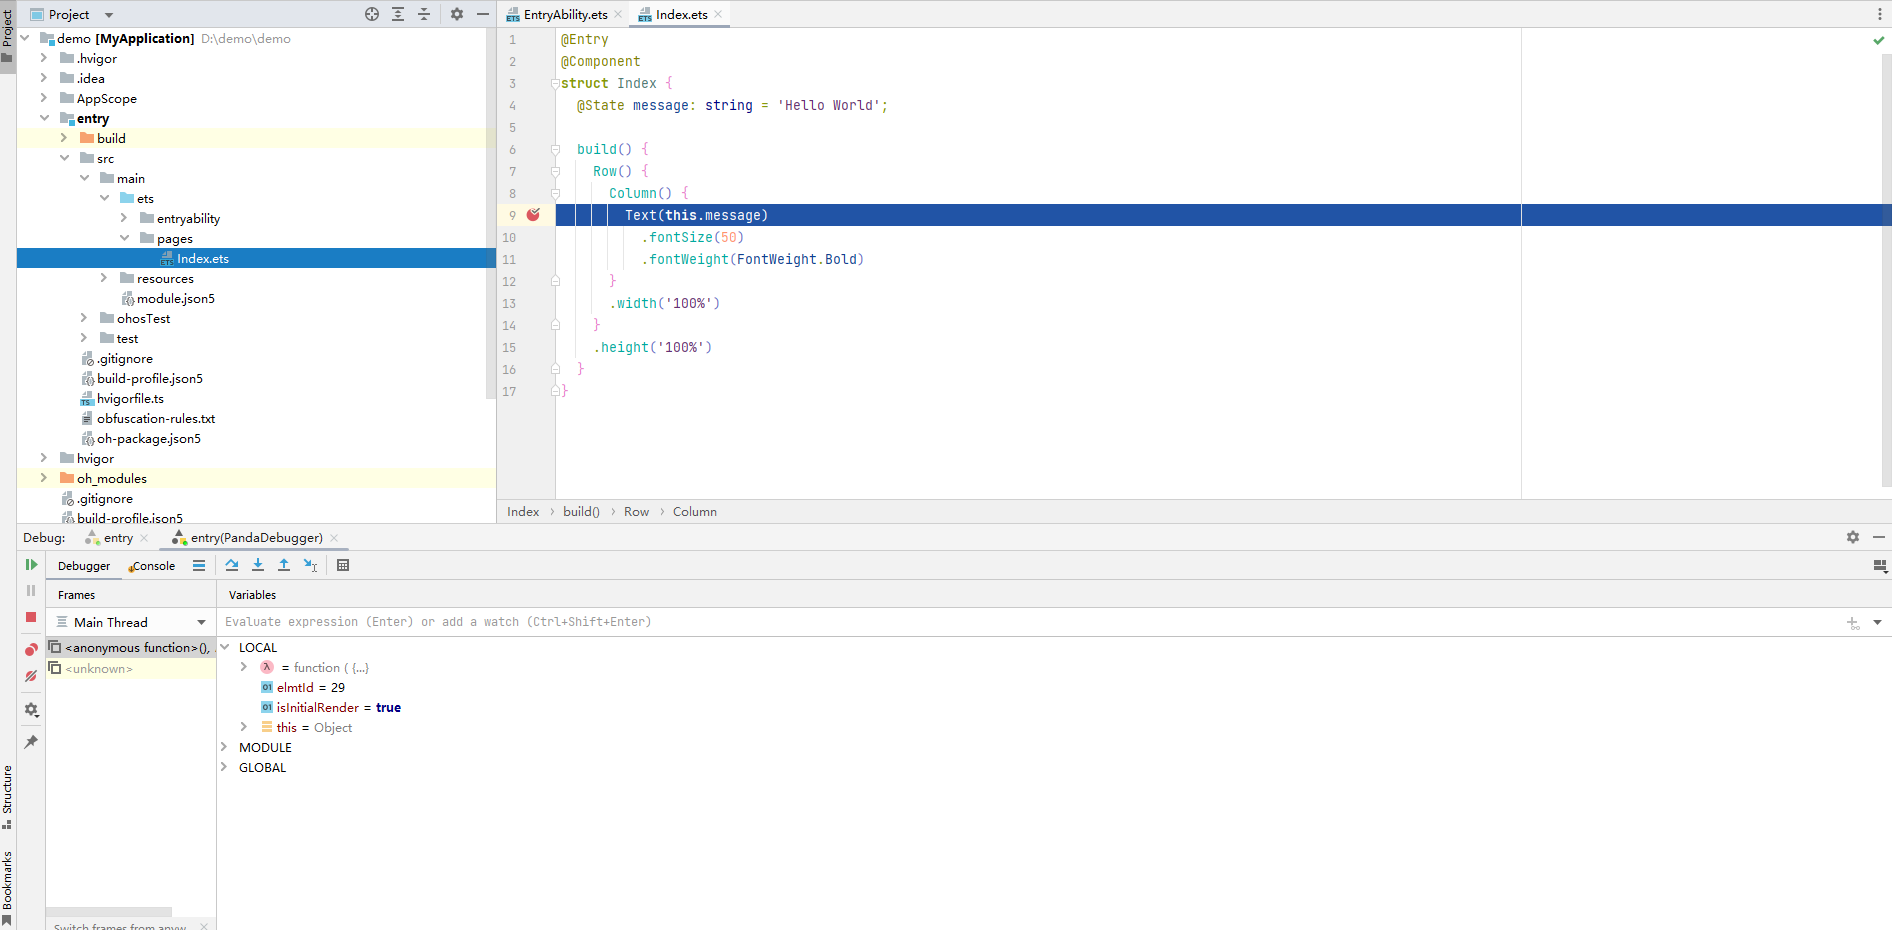Click Step Into icon
This screenshot has height=930, width=1892.
258,565
